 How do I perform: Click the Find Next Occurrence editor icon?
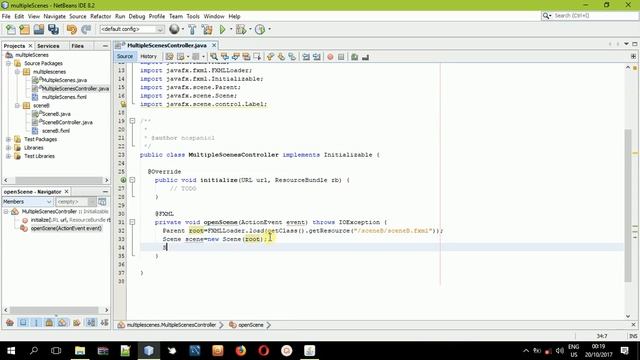point(236,57)
